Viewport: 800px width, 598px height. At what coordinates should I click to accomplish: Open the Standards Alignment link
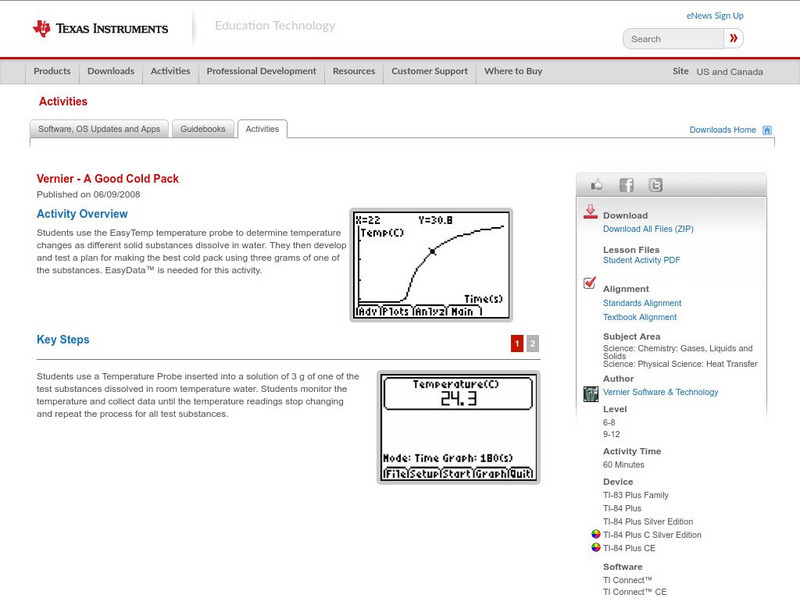pos(642,303)
